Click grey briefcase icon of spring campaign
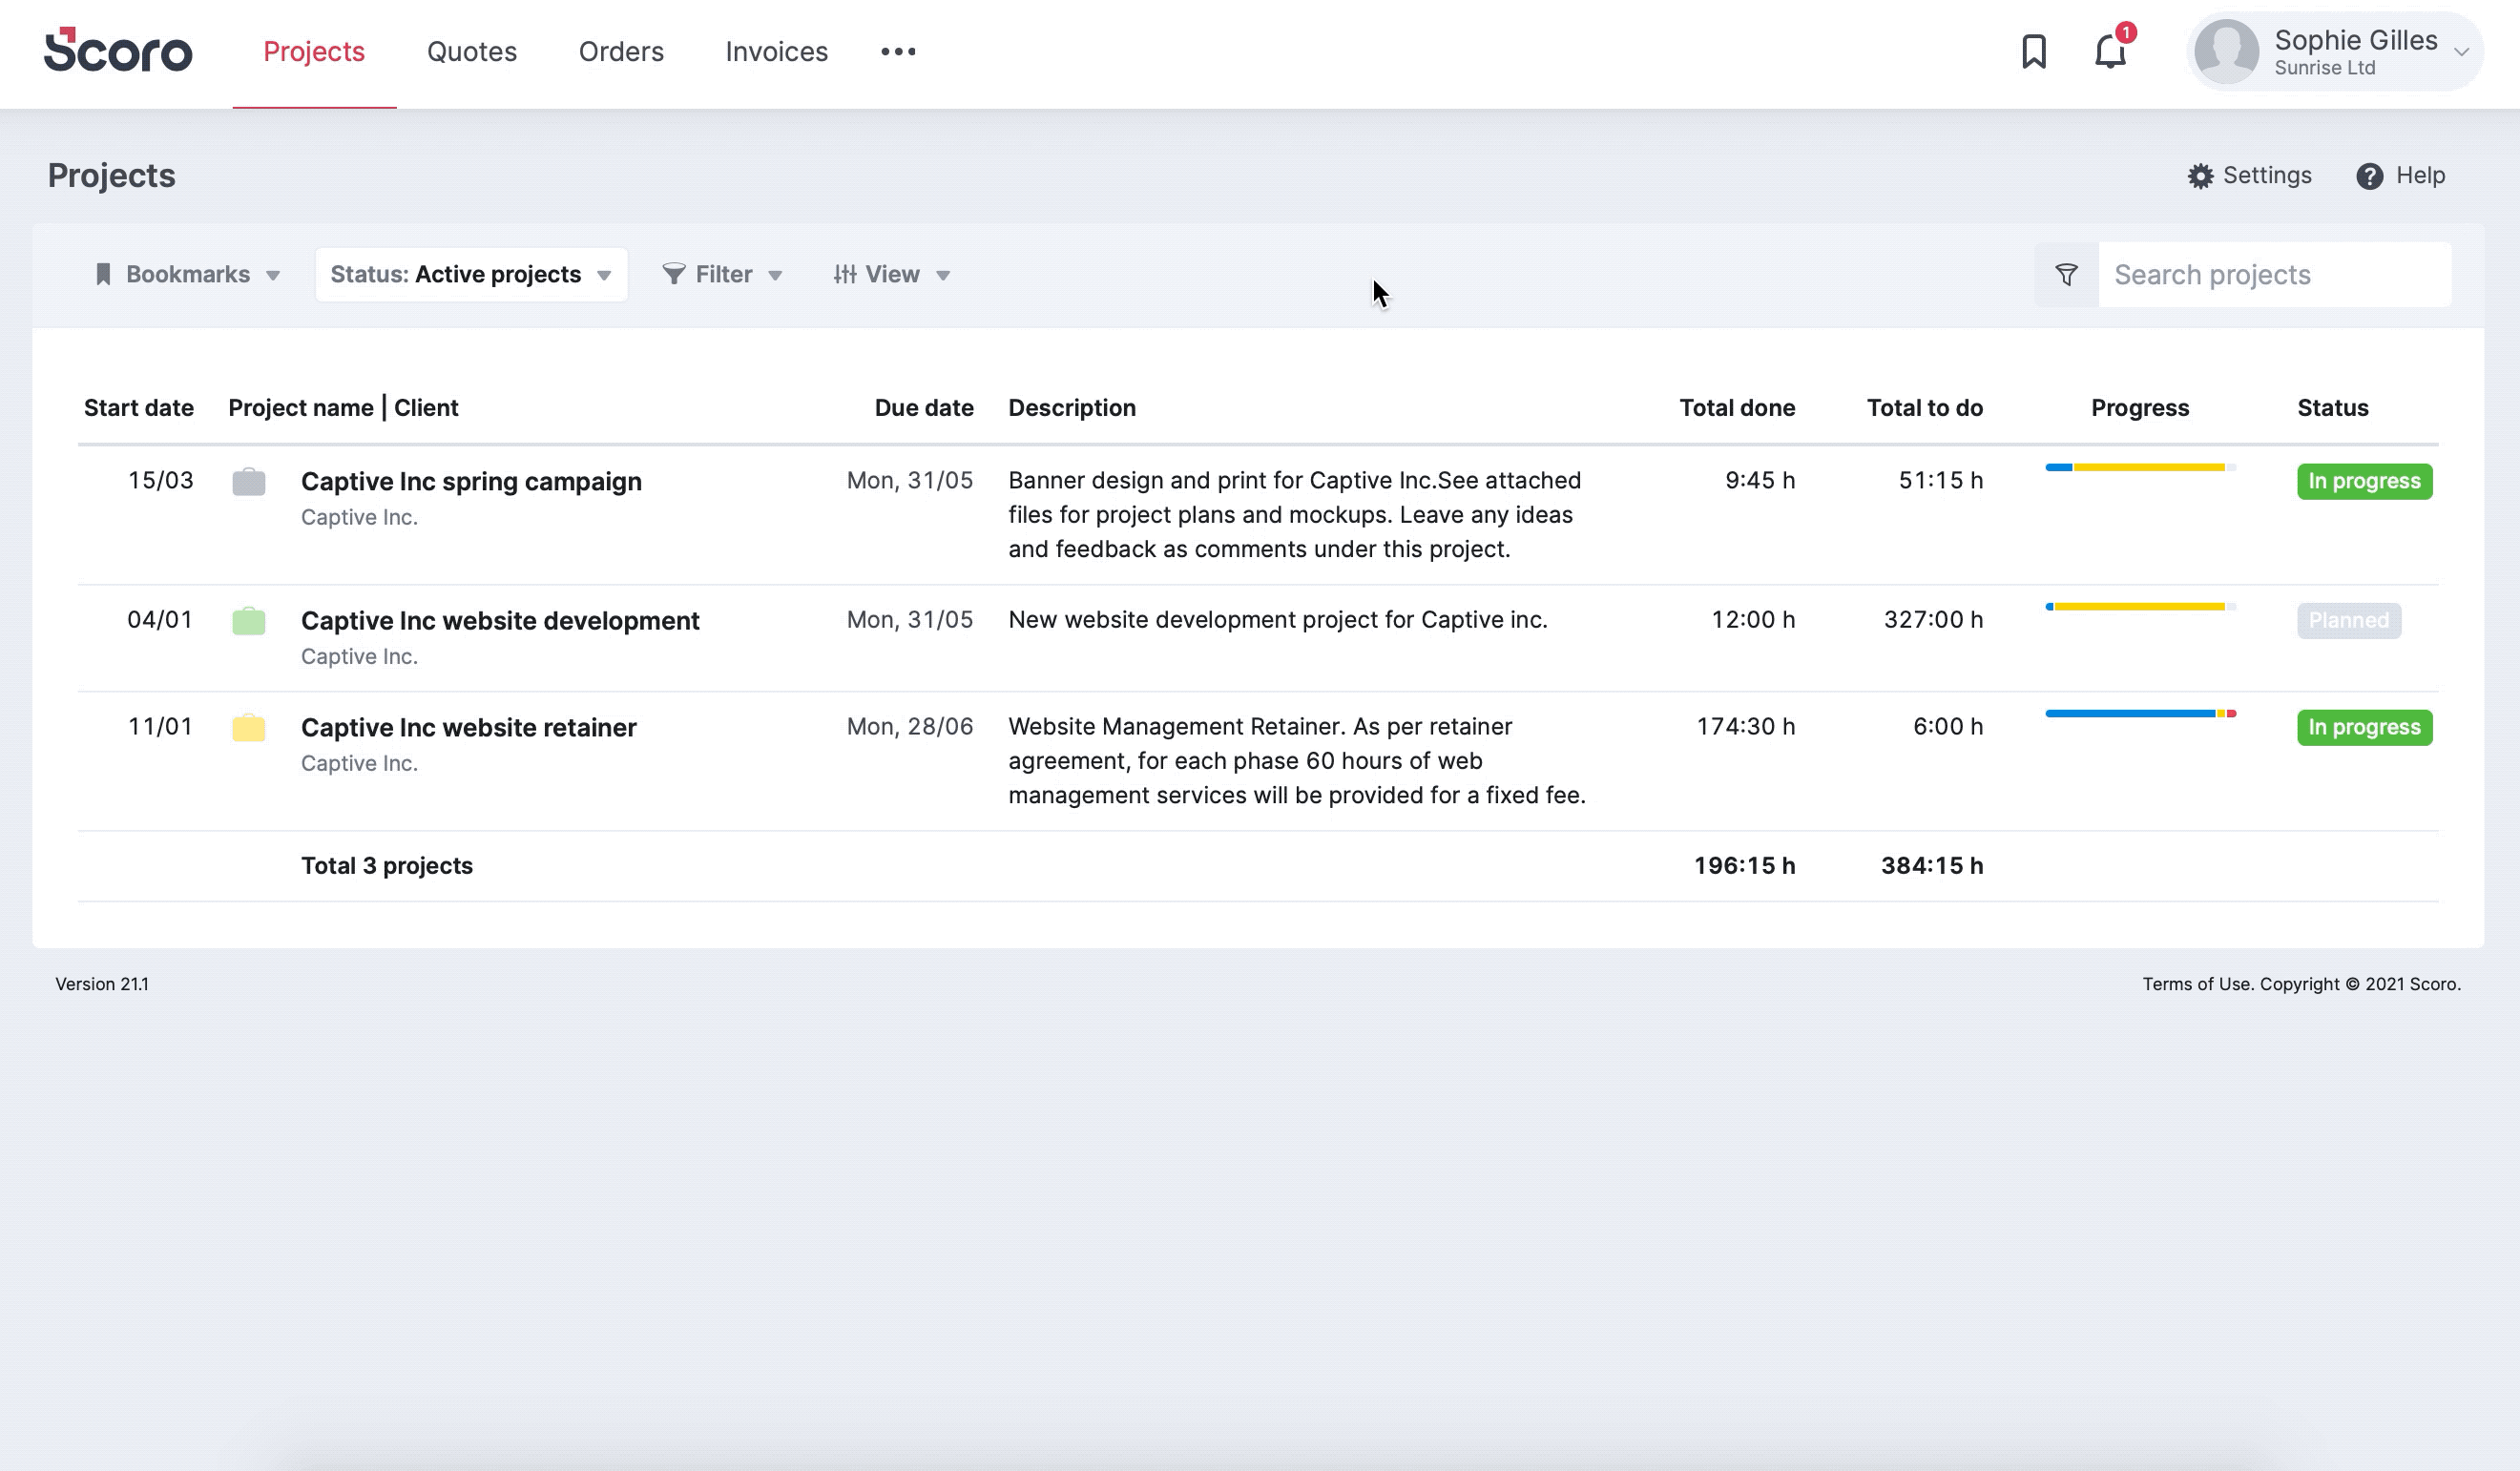 249,482
